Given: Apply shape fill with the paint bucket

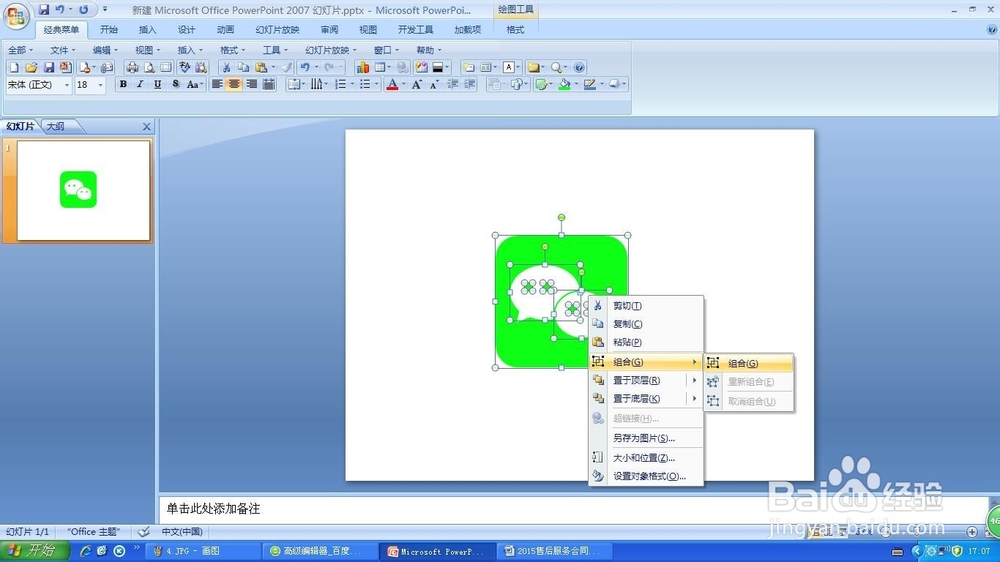Looking at the screenshot, I should [564, 84].
